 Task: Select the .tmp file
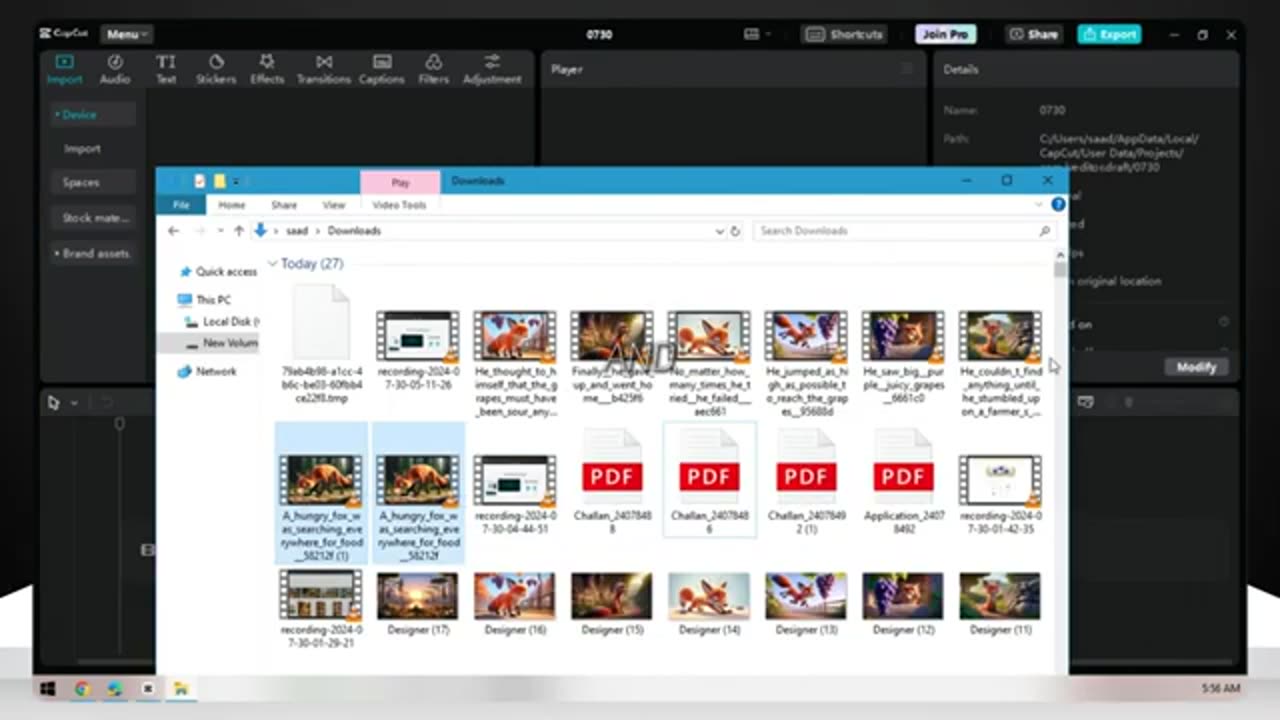(x=321, y=345)
